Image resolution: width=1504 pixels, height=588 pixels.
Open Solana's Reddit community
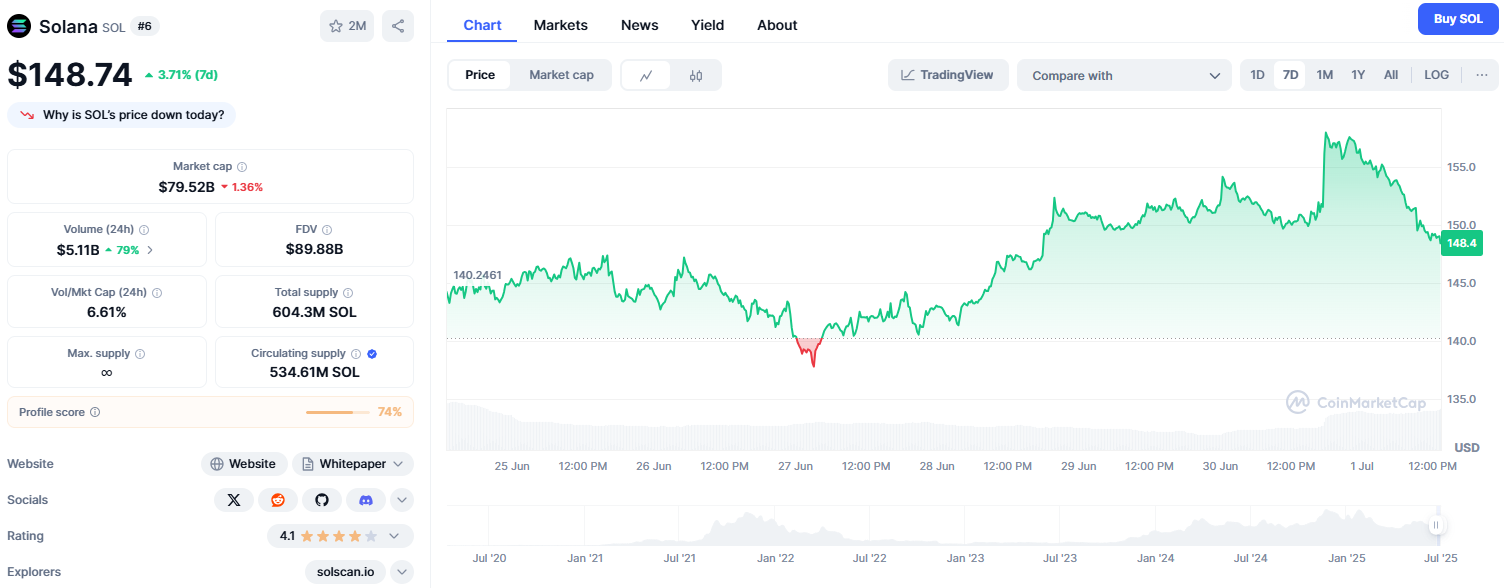coord(278,500)
